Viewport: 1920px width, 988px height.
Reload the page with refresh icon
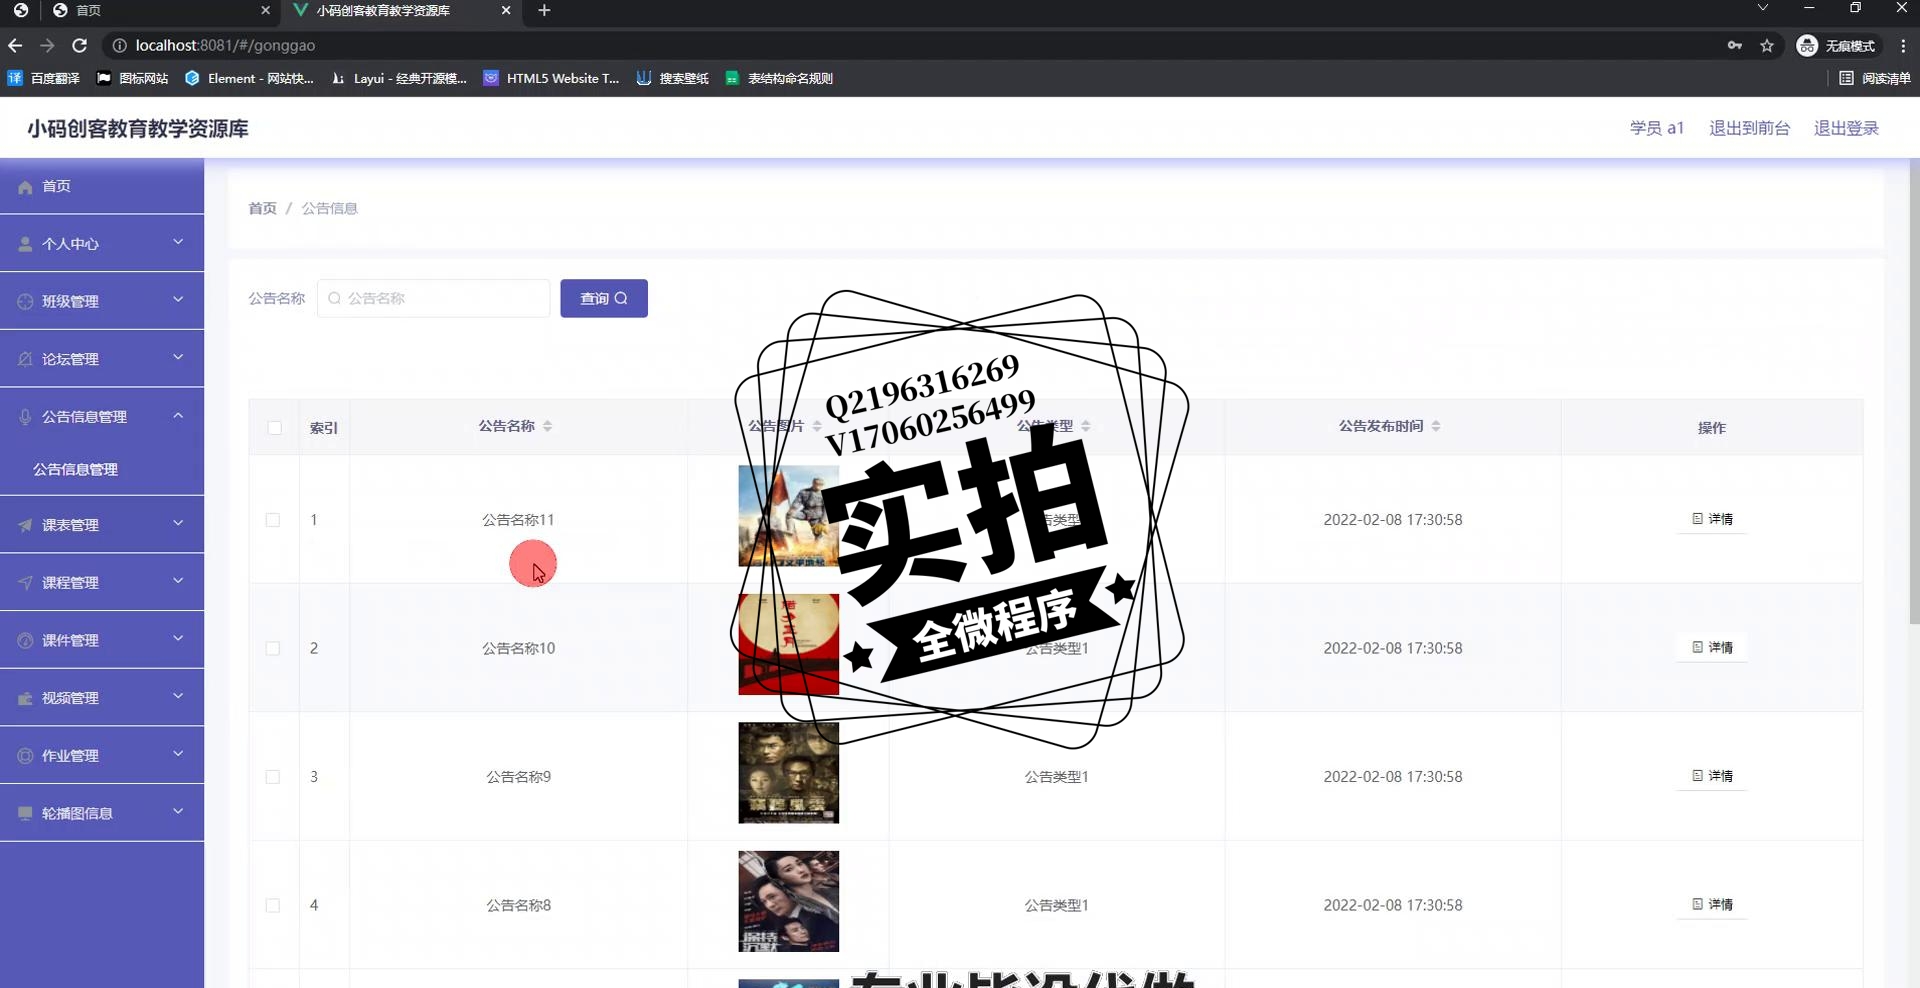pos(80,46)
